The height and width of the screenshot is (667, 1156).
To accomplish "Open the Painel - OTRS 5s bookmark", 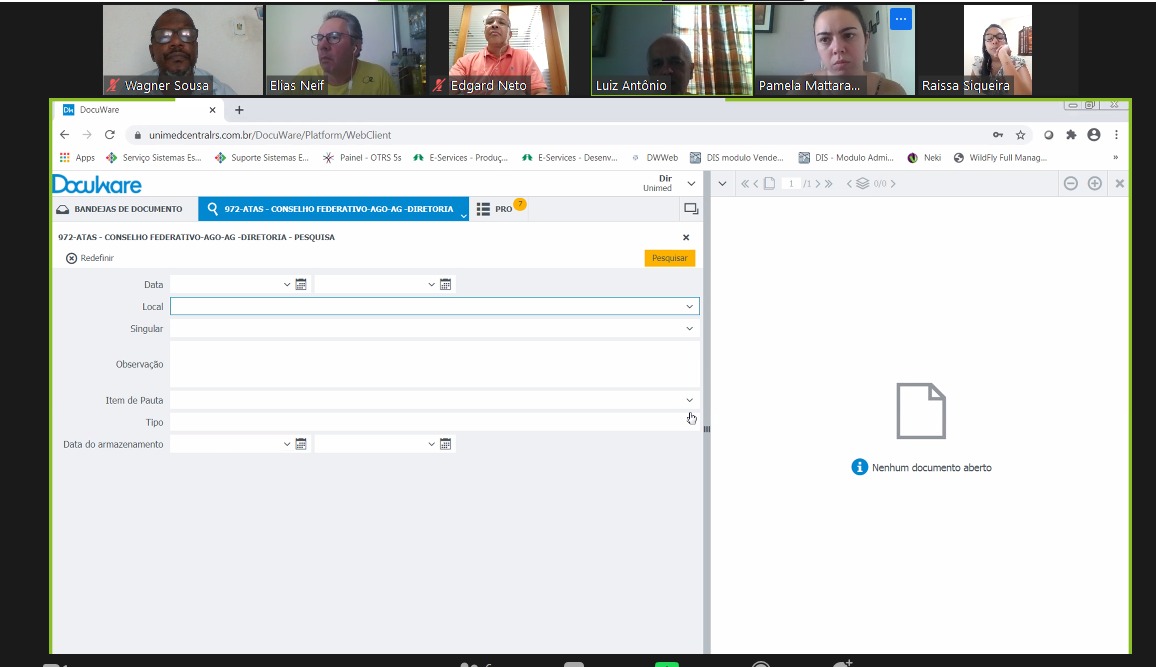I will tap(362, 158).
